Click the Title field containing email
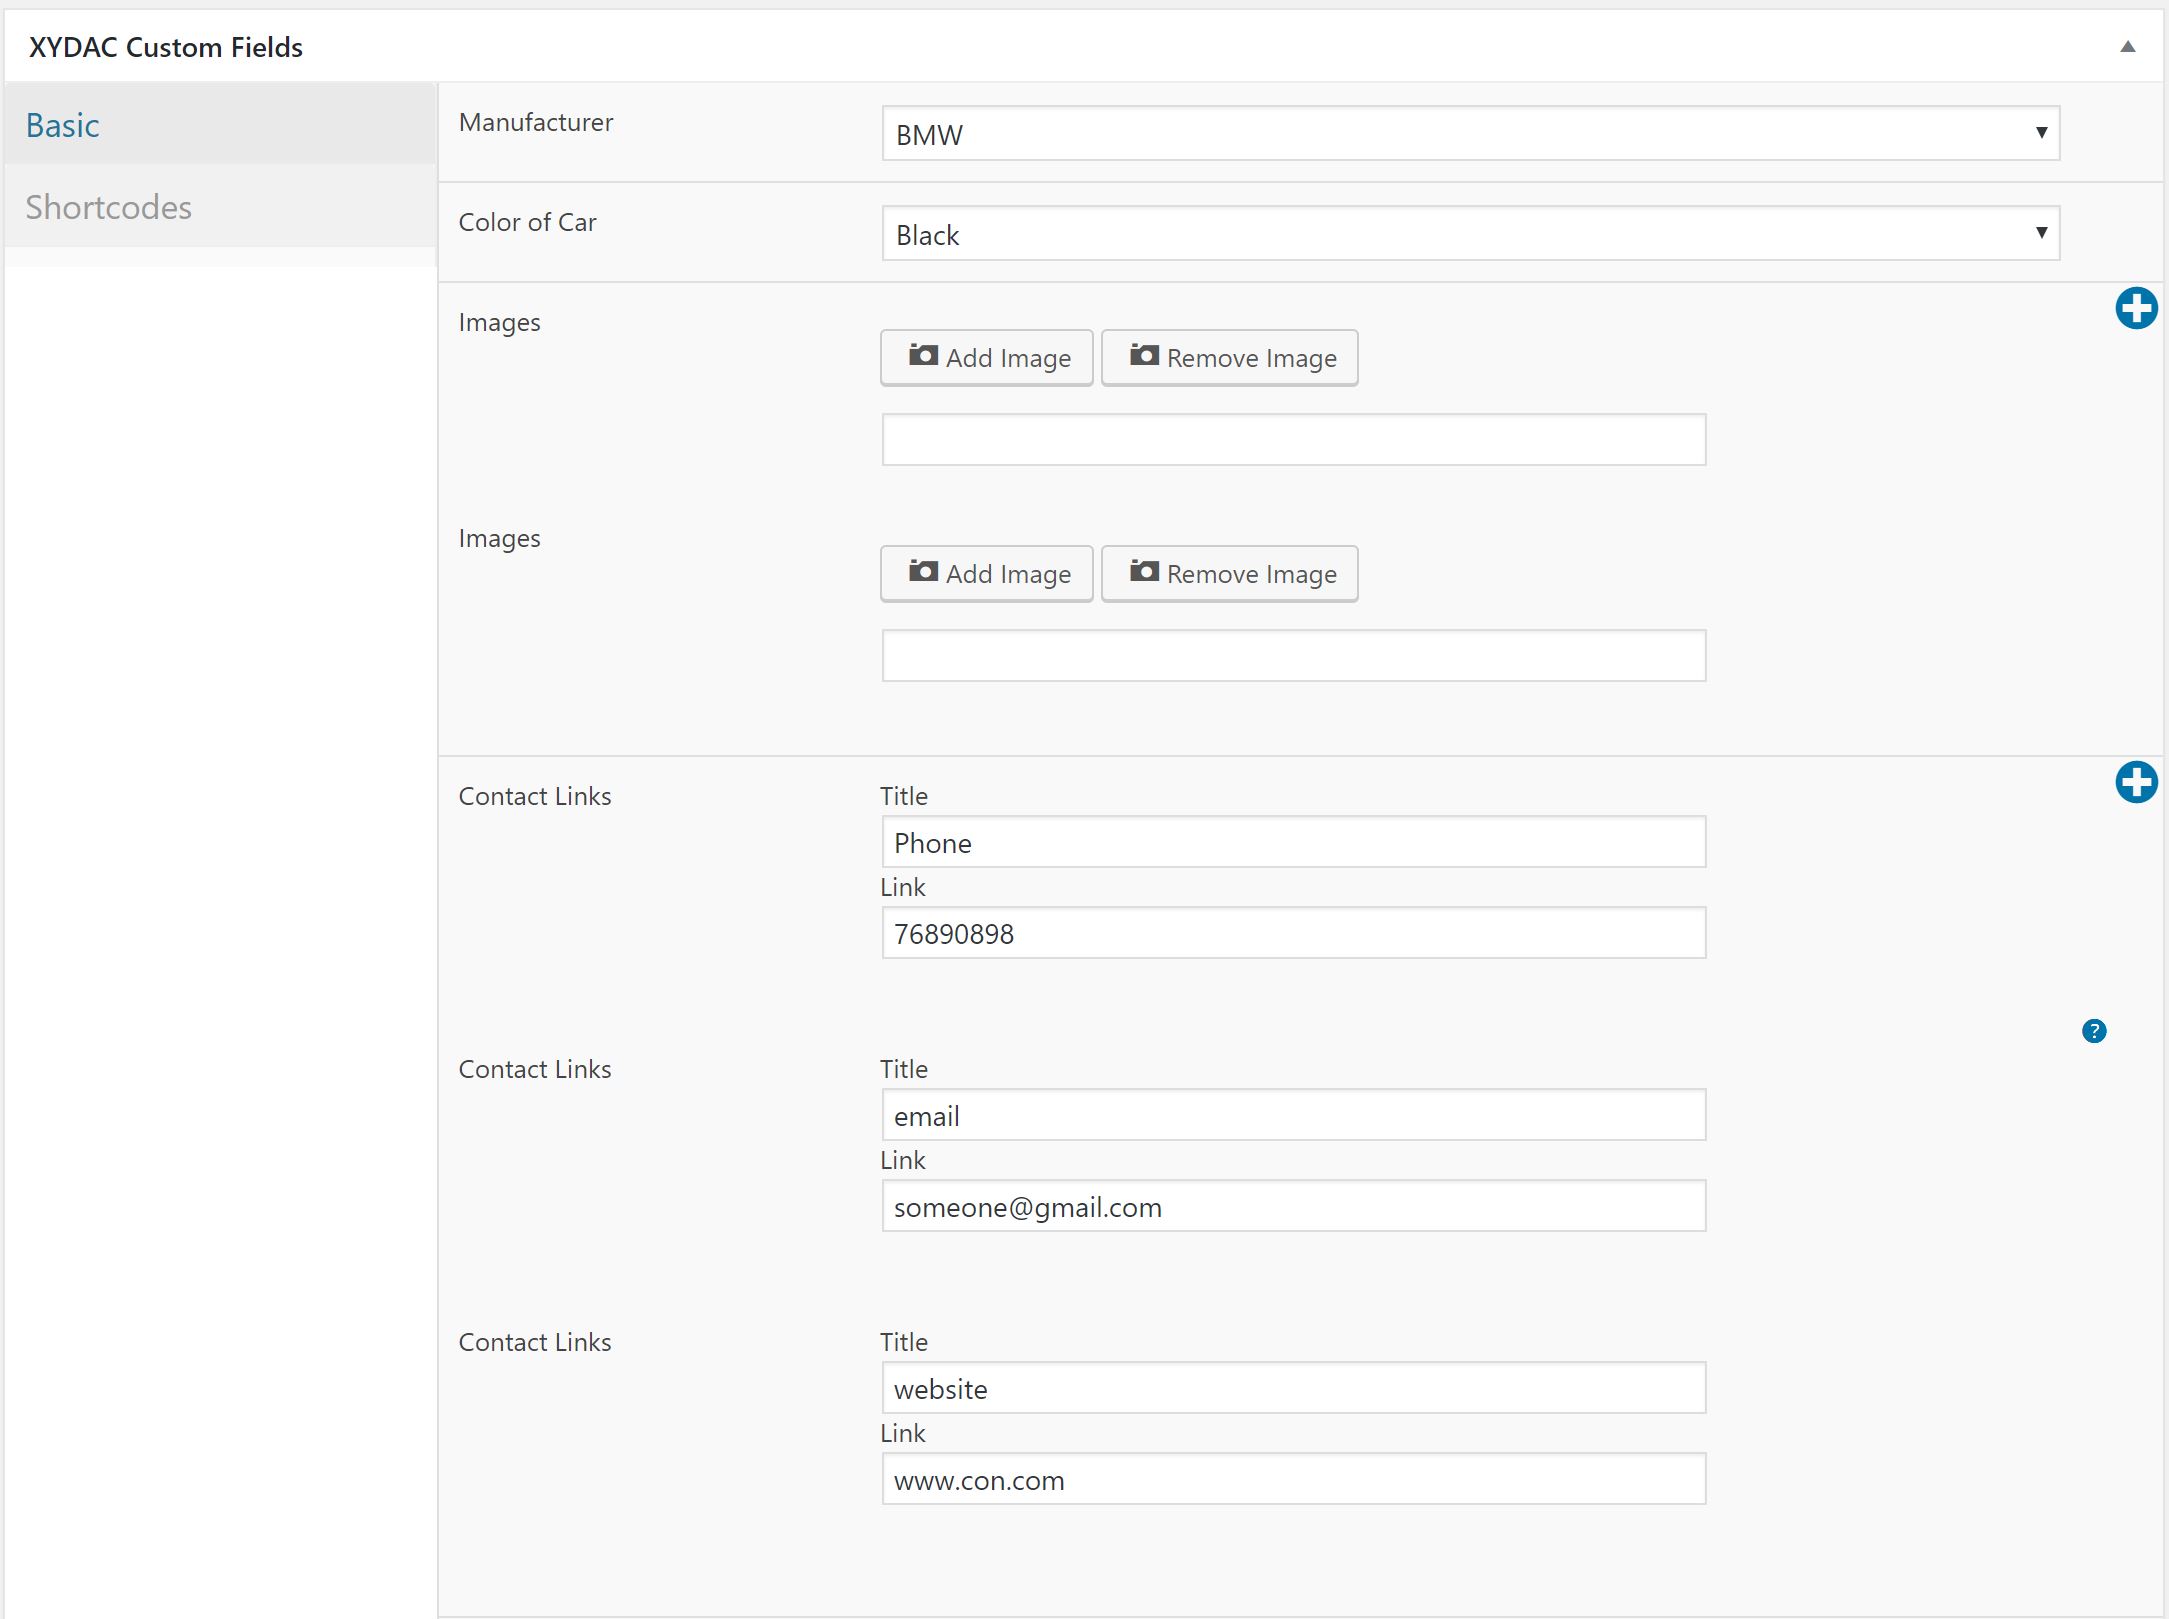This screenshot has width=2169, height=1619. [1293, 1115]
